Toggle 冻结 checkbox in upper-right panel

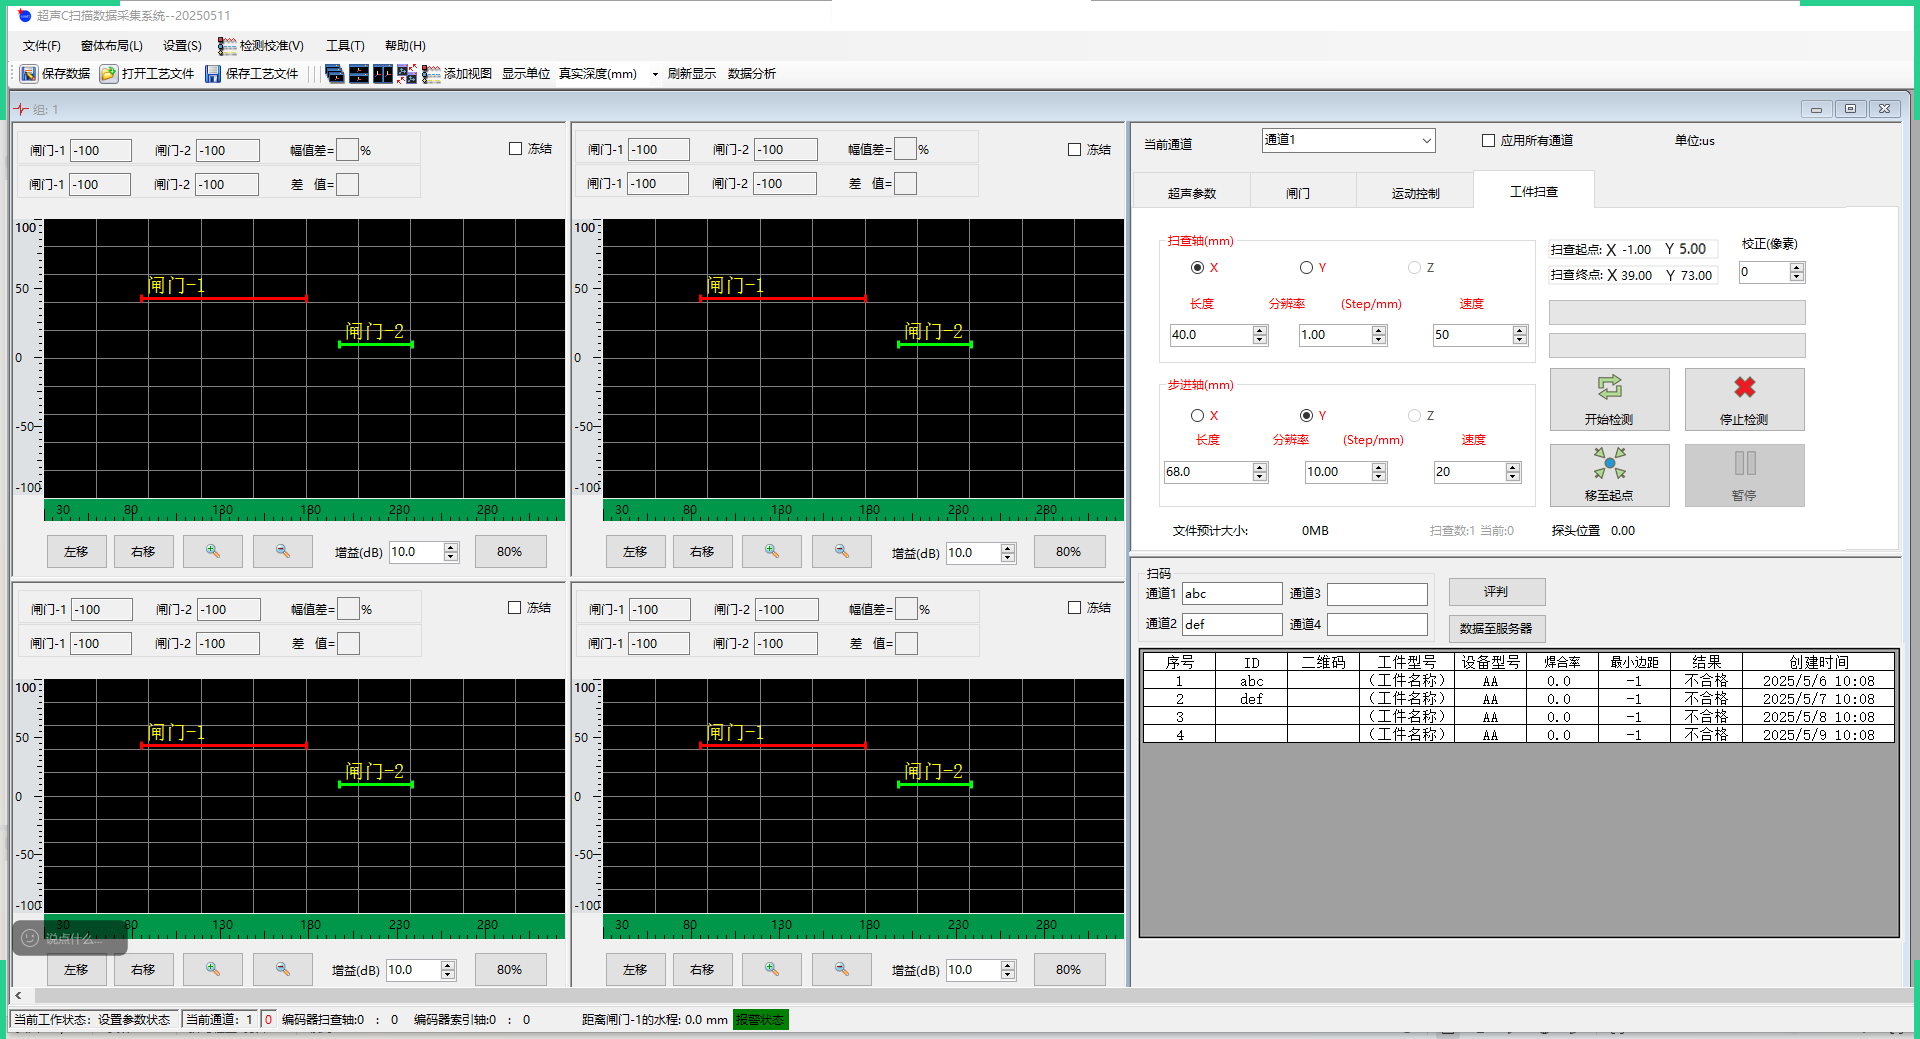pyautogui.click(x=1075, y=150)
